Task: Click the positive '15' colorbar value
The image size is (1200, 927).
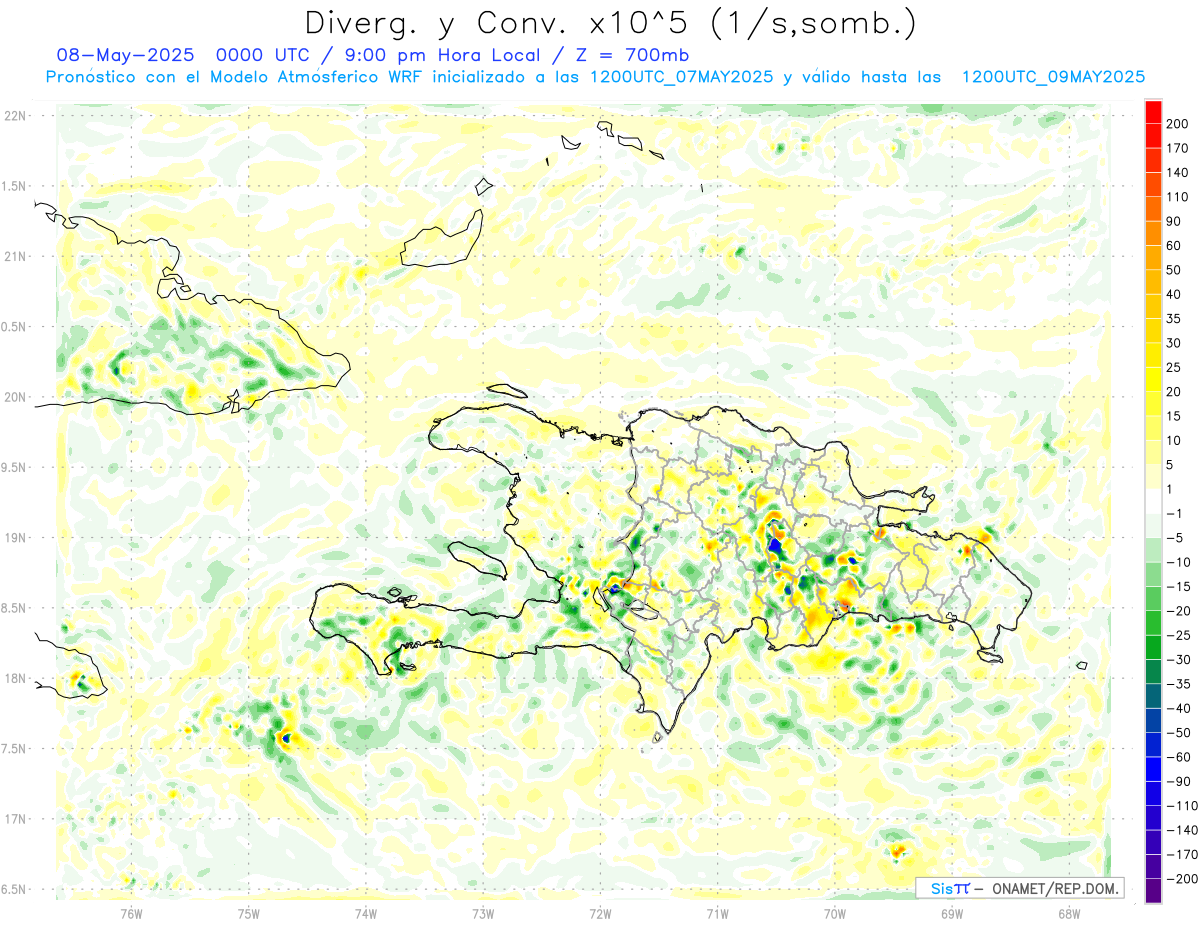Action: click(x=1174, y=417)
